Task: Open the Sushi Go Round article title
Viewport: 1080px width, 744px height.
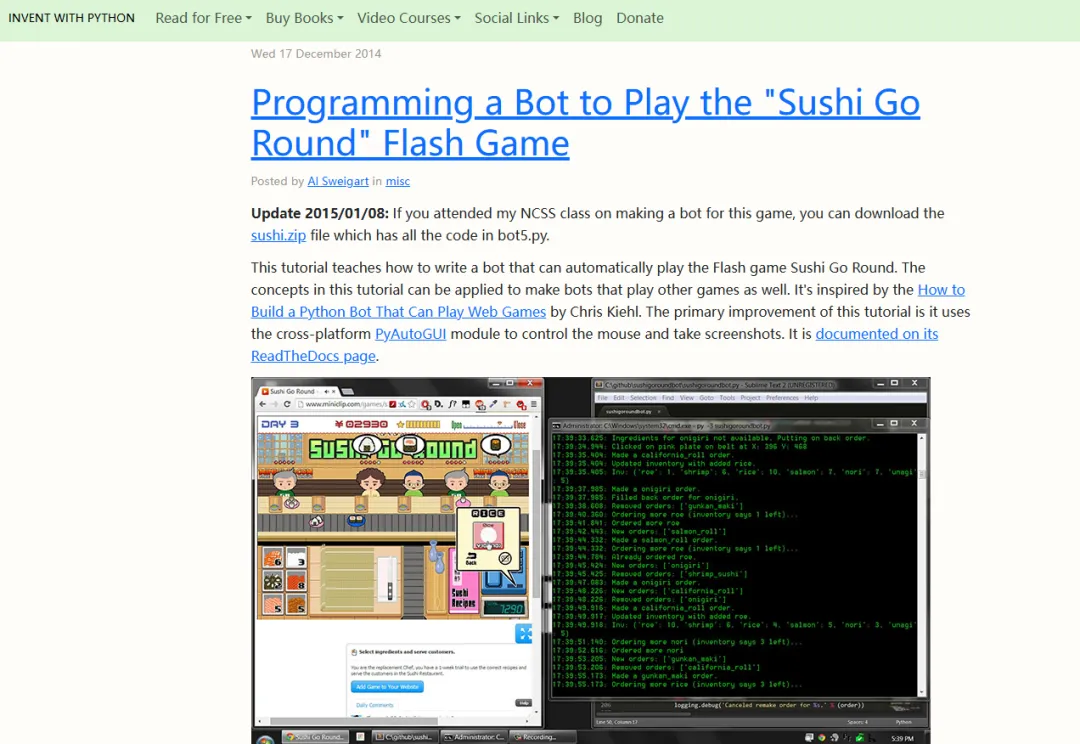Action: pos(585,123)
